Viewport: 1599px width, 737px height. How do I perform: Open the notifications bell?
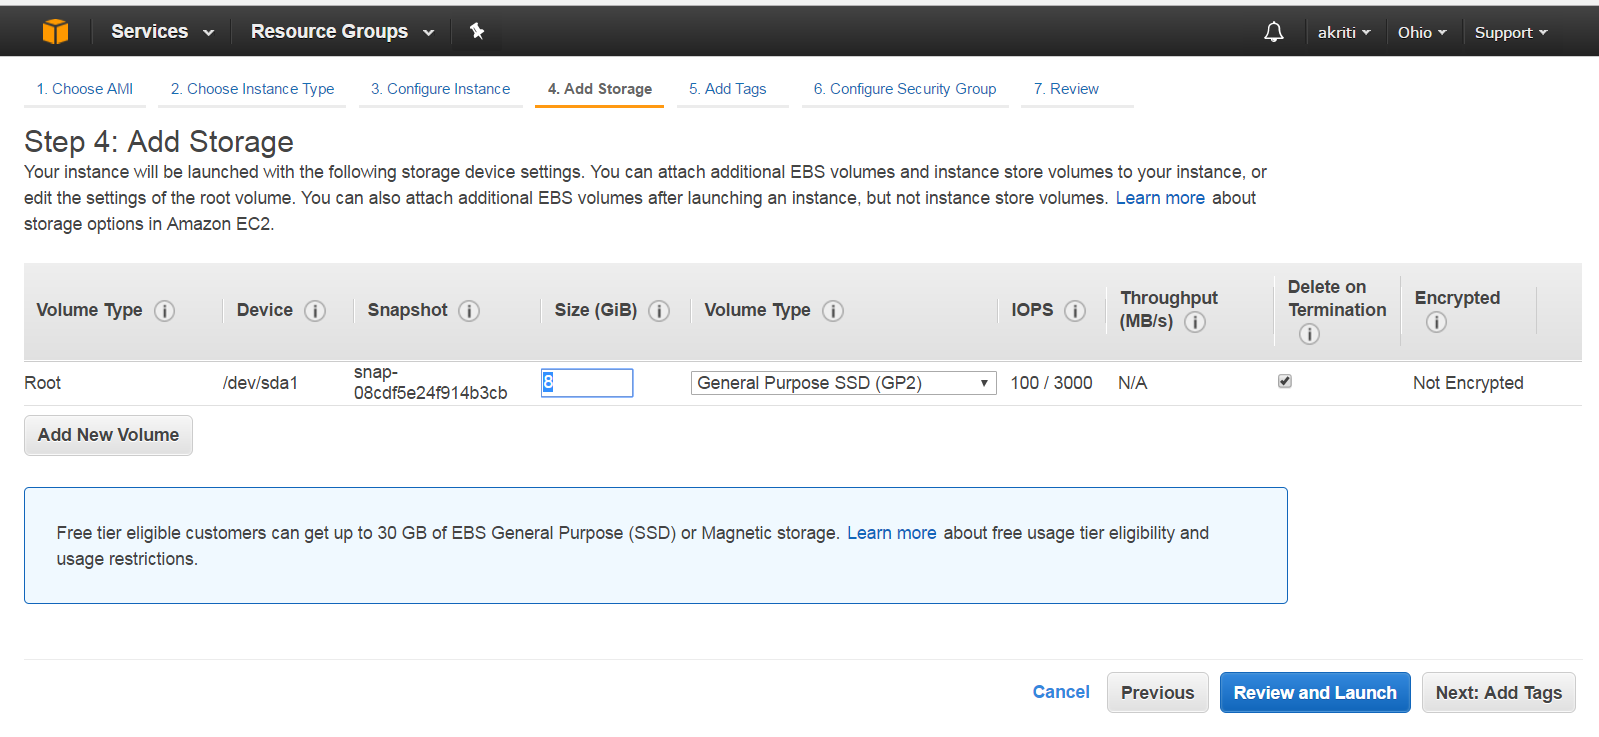pyautogui.click(x=1273, y=32)
